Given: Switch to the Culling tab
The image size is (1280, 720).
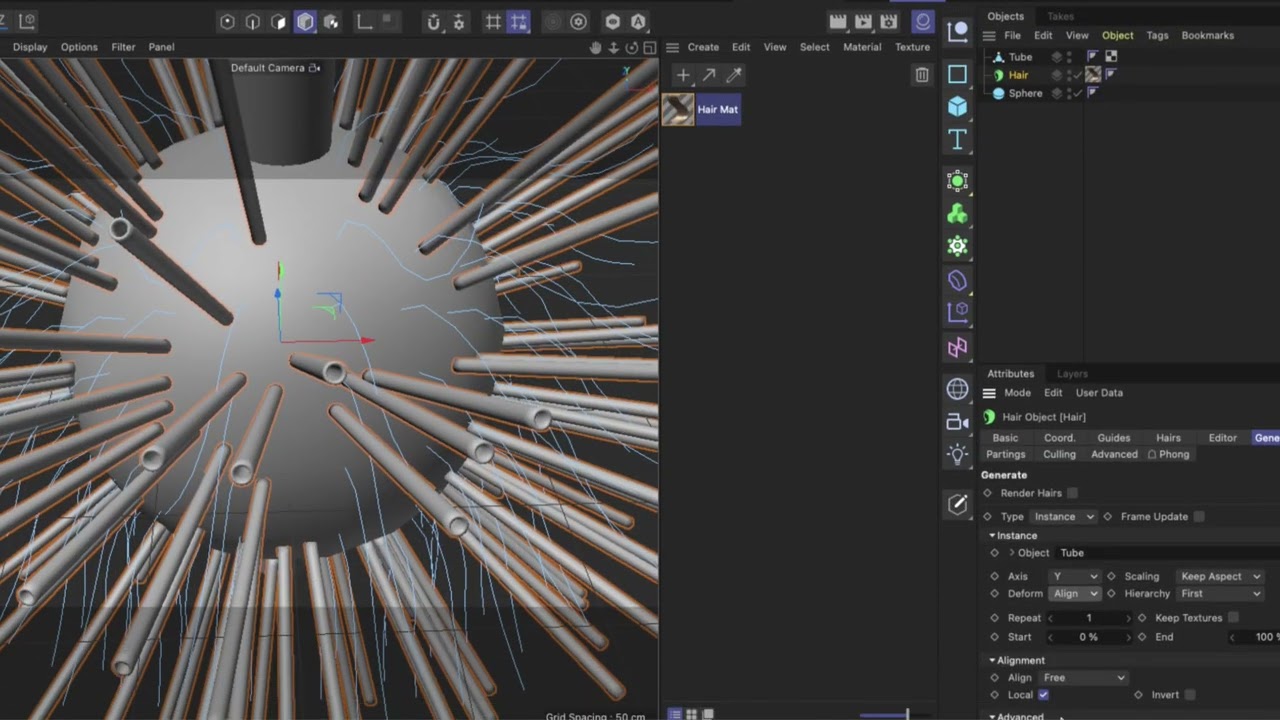Looking at the screenshot, I should 1059,454.
